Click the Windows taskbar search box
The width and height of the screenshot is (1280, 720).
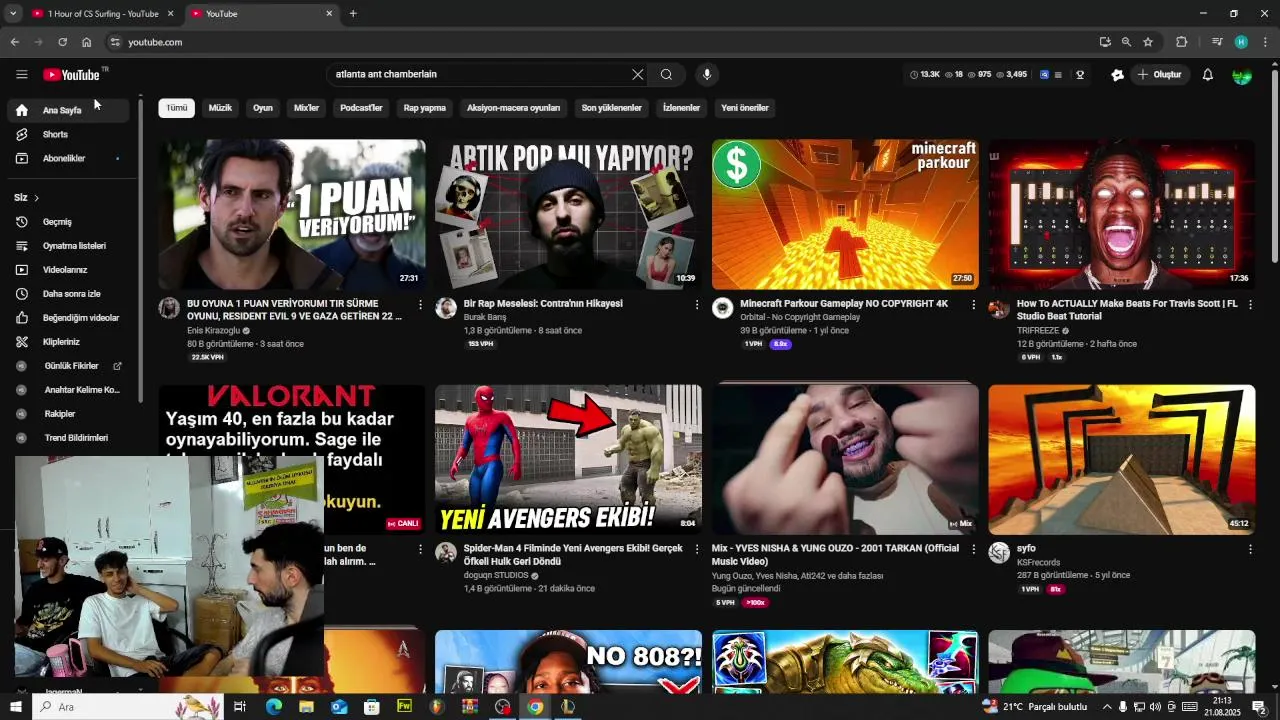130,707
